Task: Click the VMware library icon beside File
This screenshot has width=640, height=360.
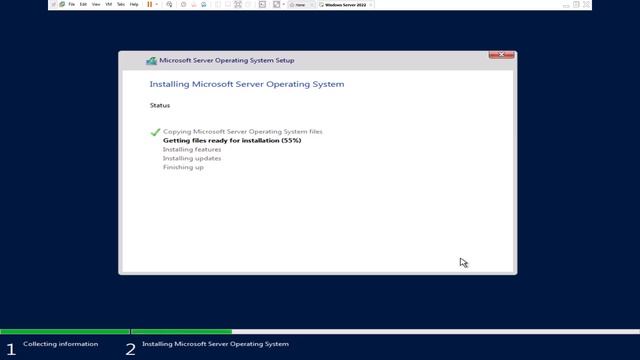Action: coord(62,4)
